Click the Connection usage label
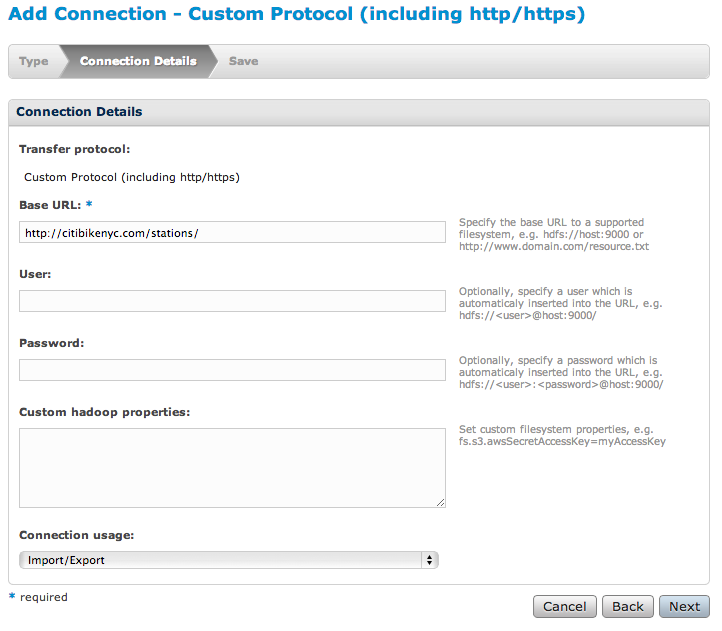This screenshot has height=631, width=722. [76, 535]
